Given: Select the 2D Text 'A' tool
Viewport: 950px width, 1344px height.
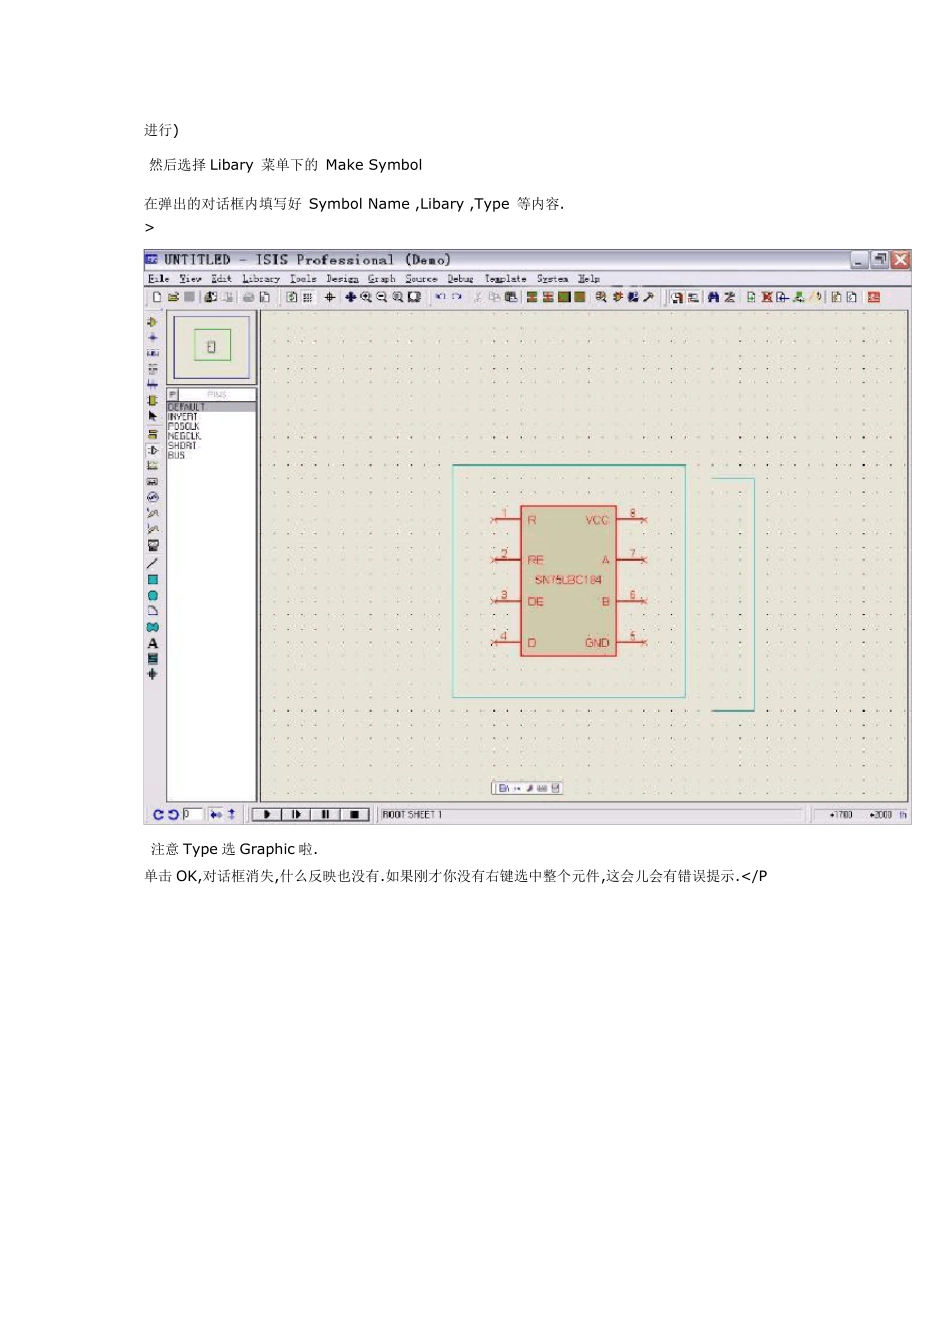Looking at the screenshot, I should pos(152,643).
